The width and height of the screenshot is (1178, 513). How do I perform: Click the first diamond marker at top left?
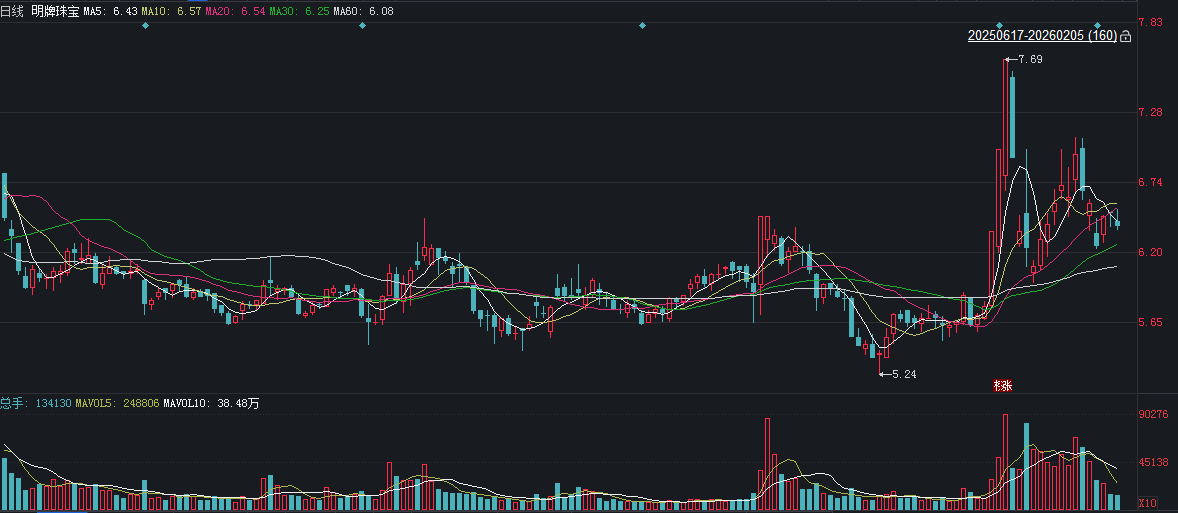click(146, 25)
